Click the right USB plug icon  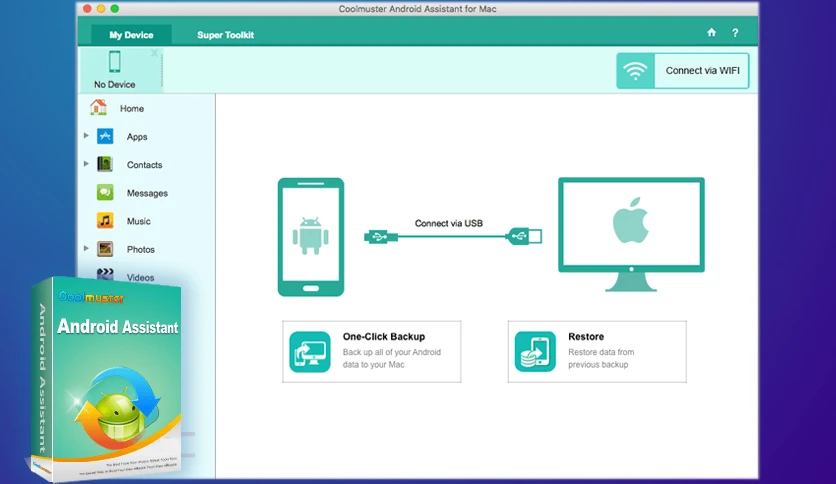point(525,236)
